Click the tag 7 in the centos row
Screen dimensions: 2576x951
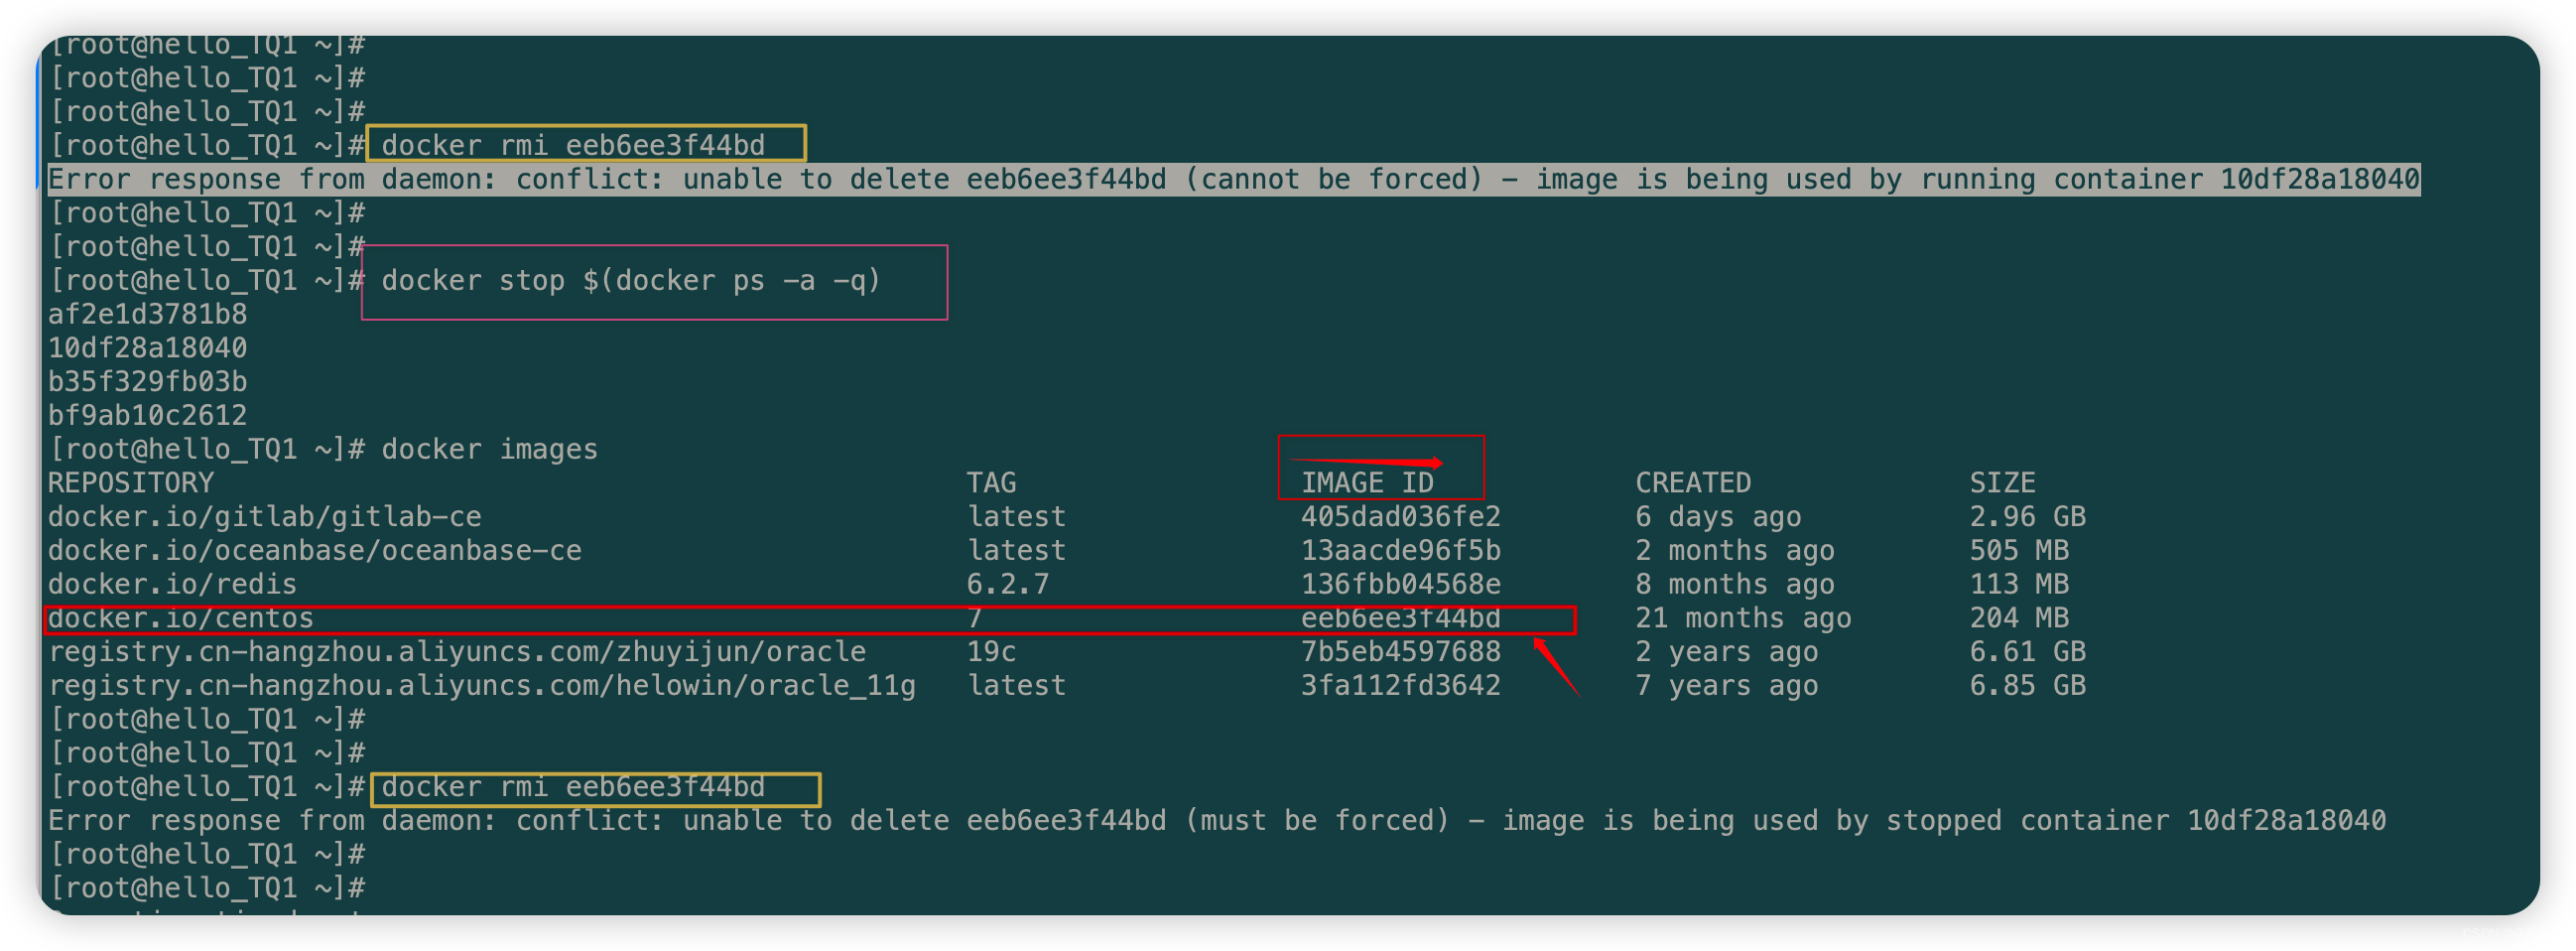975,619
